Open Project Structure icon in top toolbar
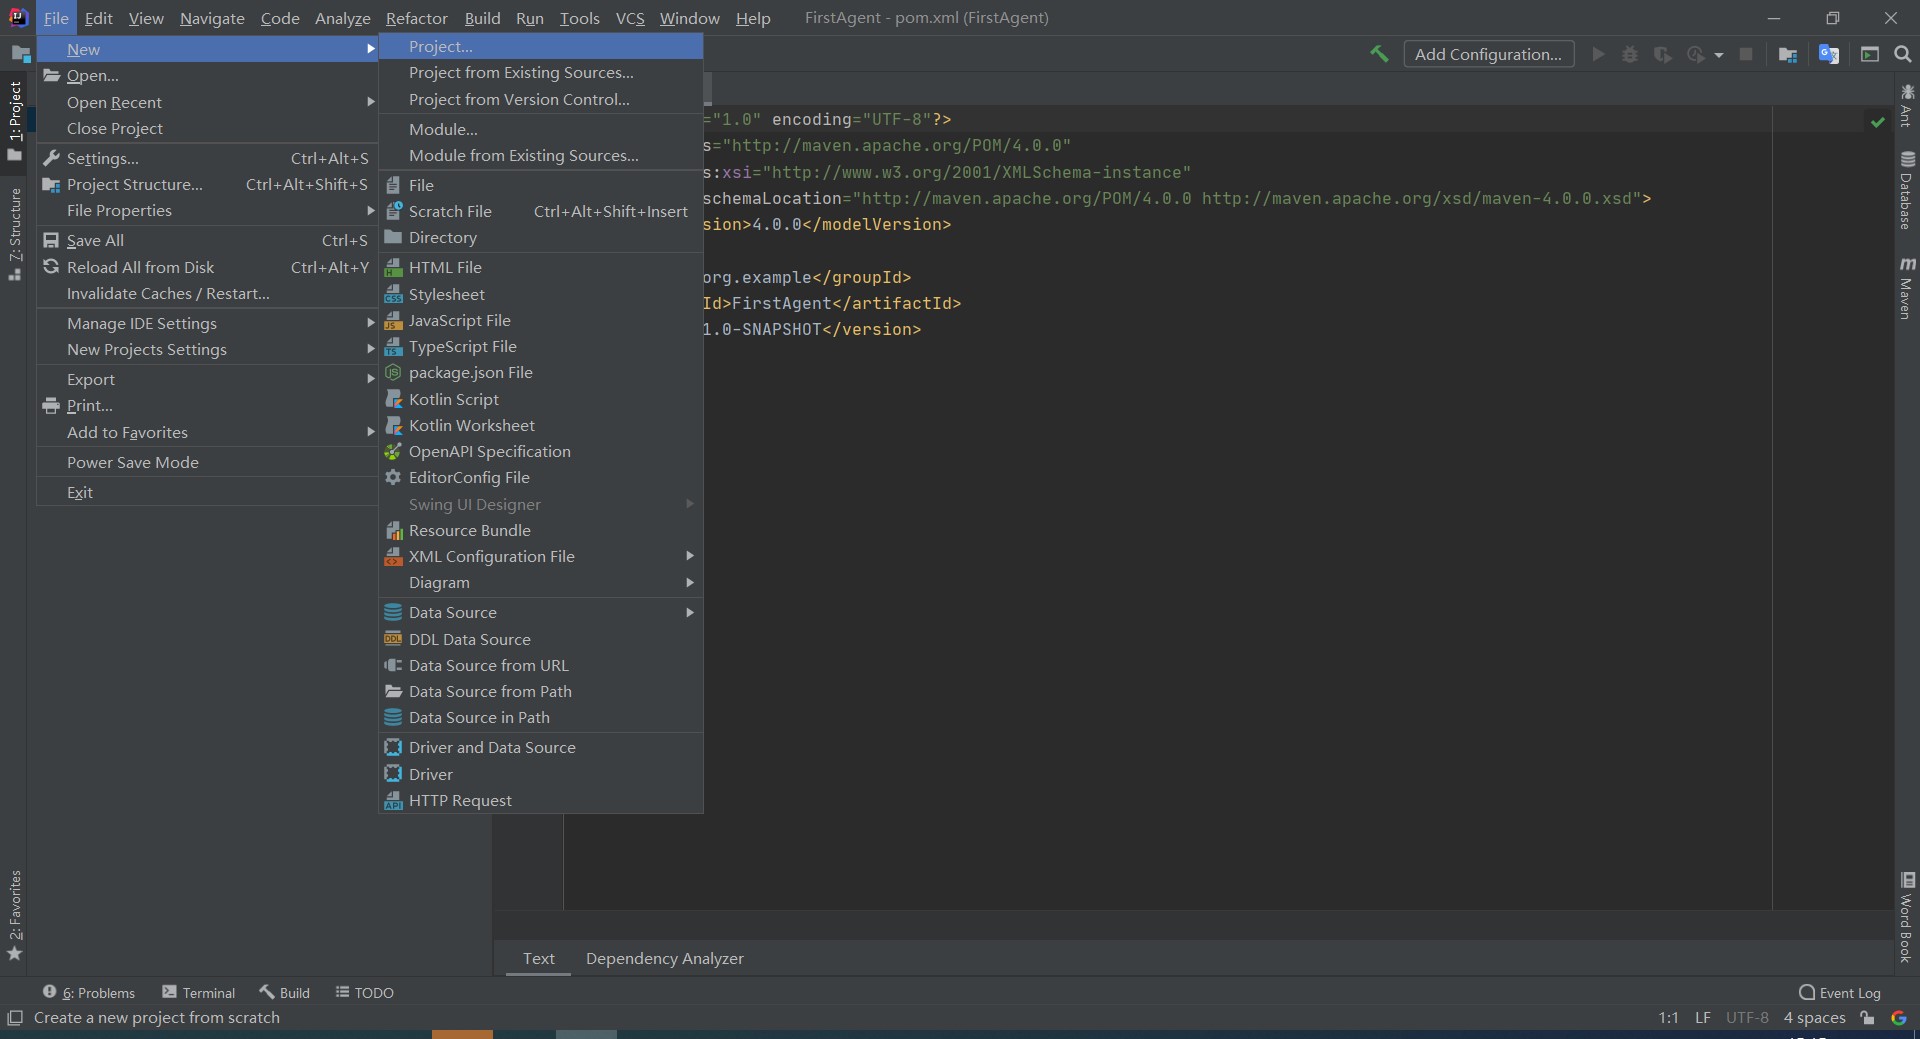1920x1039 pixels. click(1788, 54)
